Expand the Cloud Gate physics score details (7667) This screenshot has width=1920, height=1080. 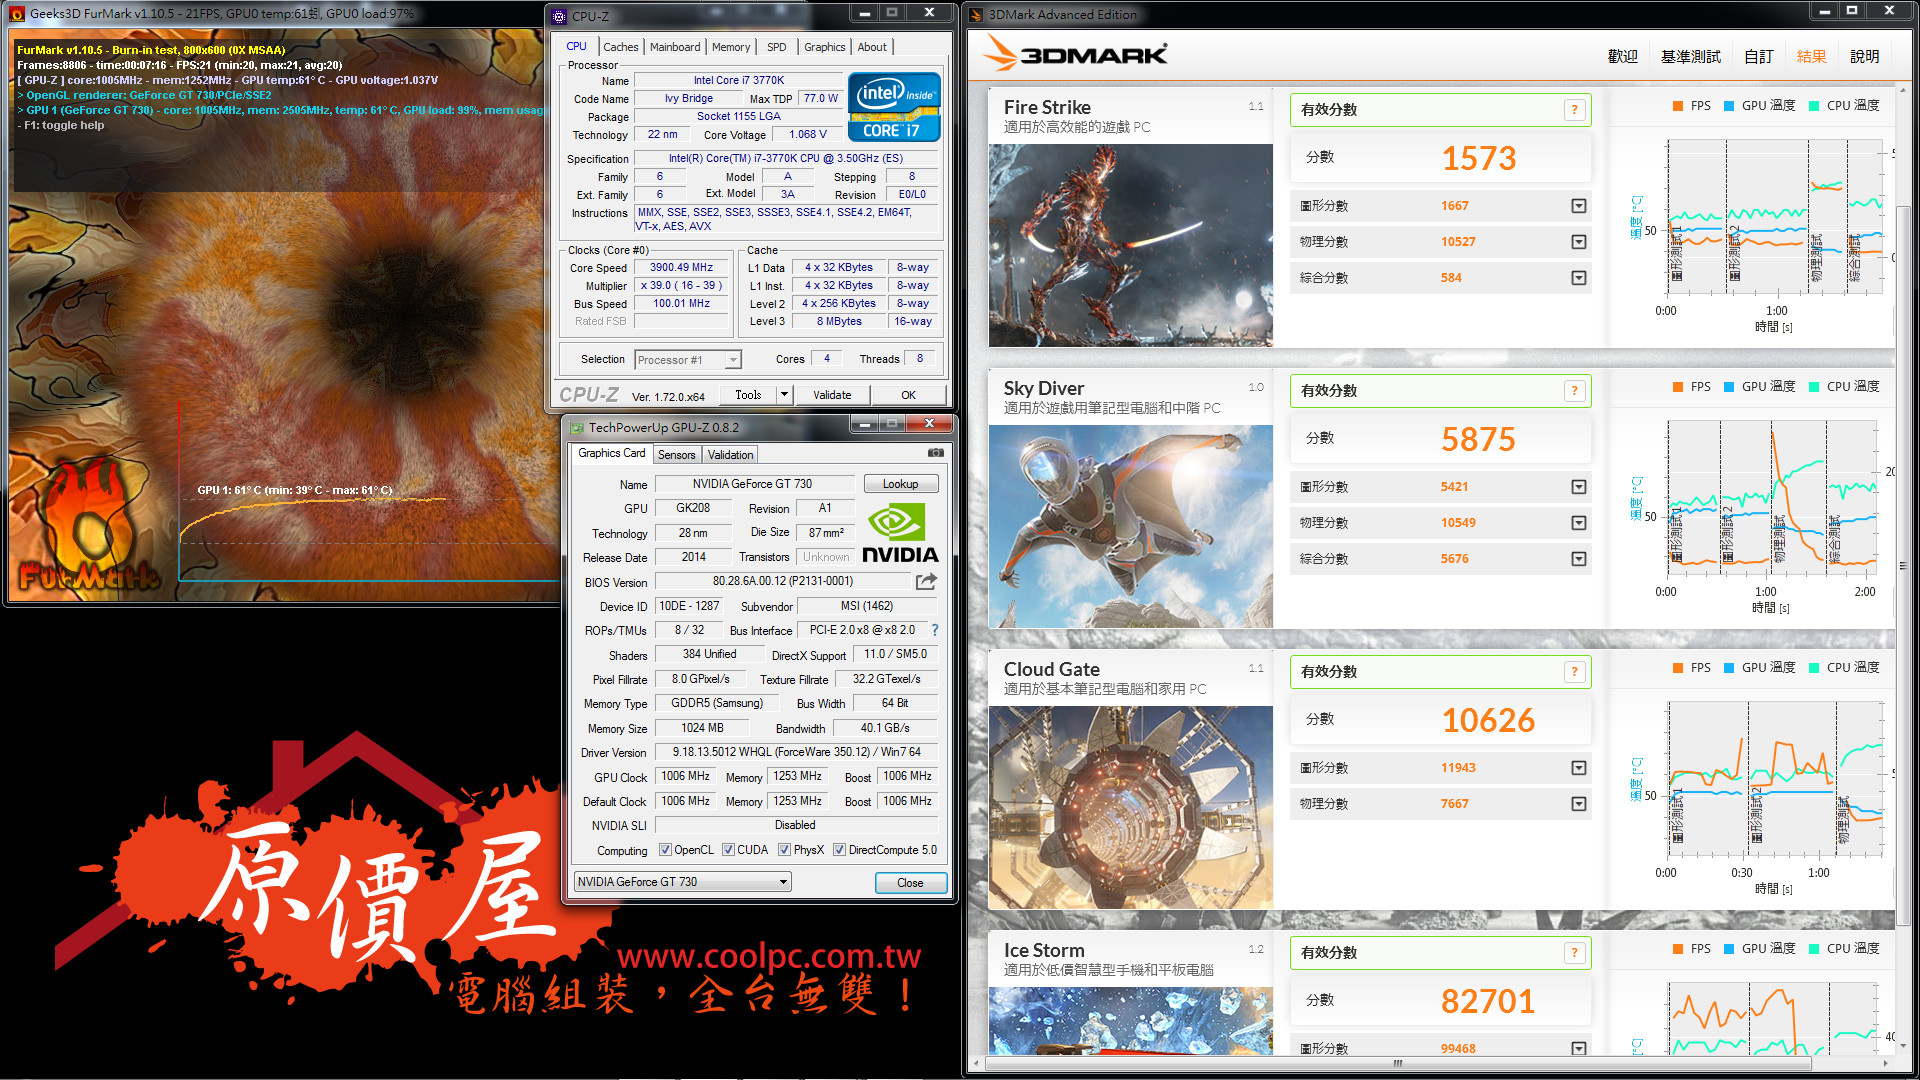(1579, 804)
